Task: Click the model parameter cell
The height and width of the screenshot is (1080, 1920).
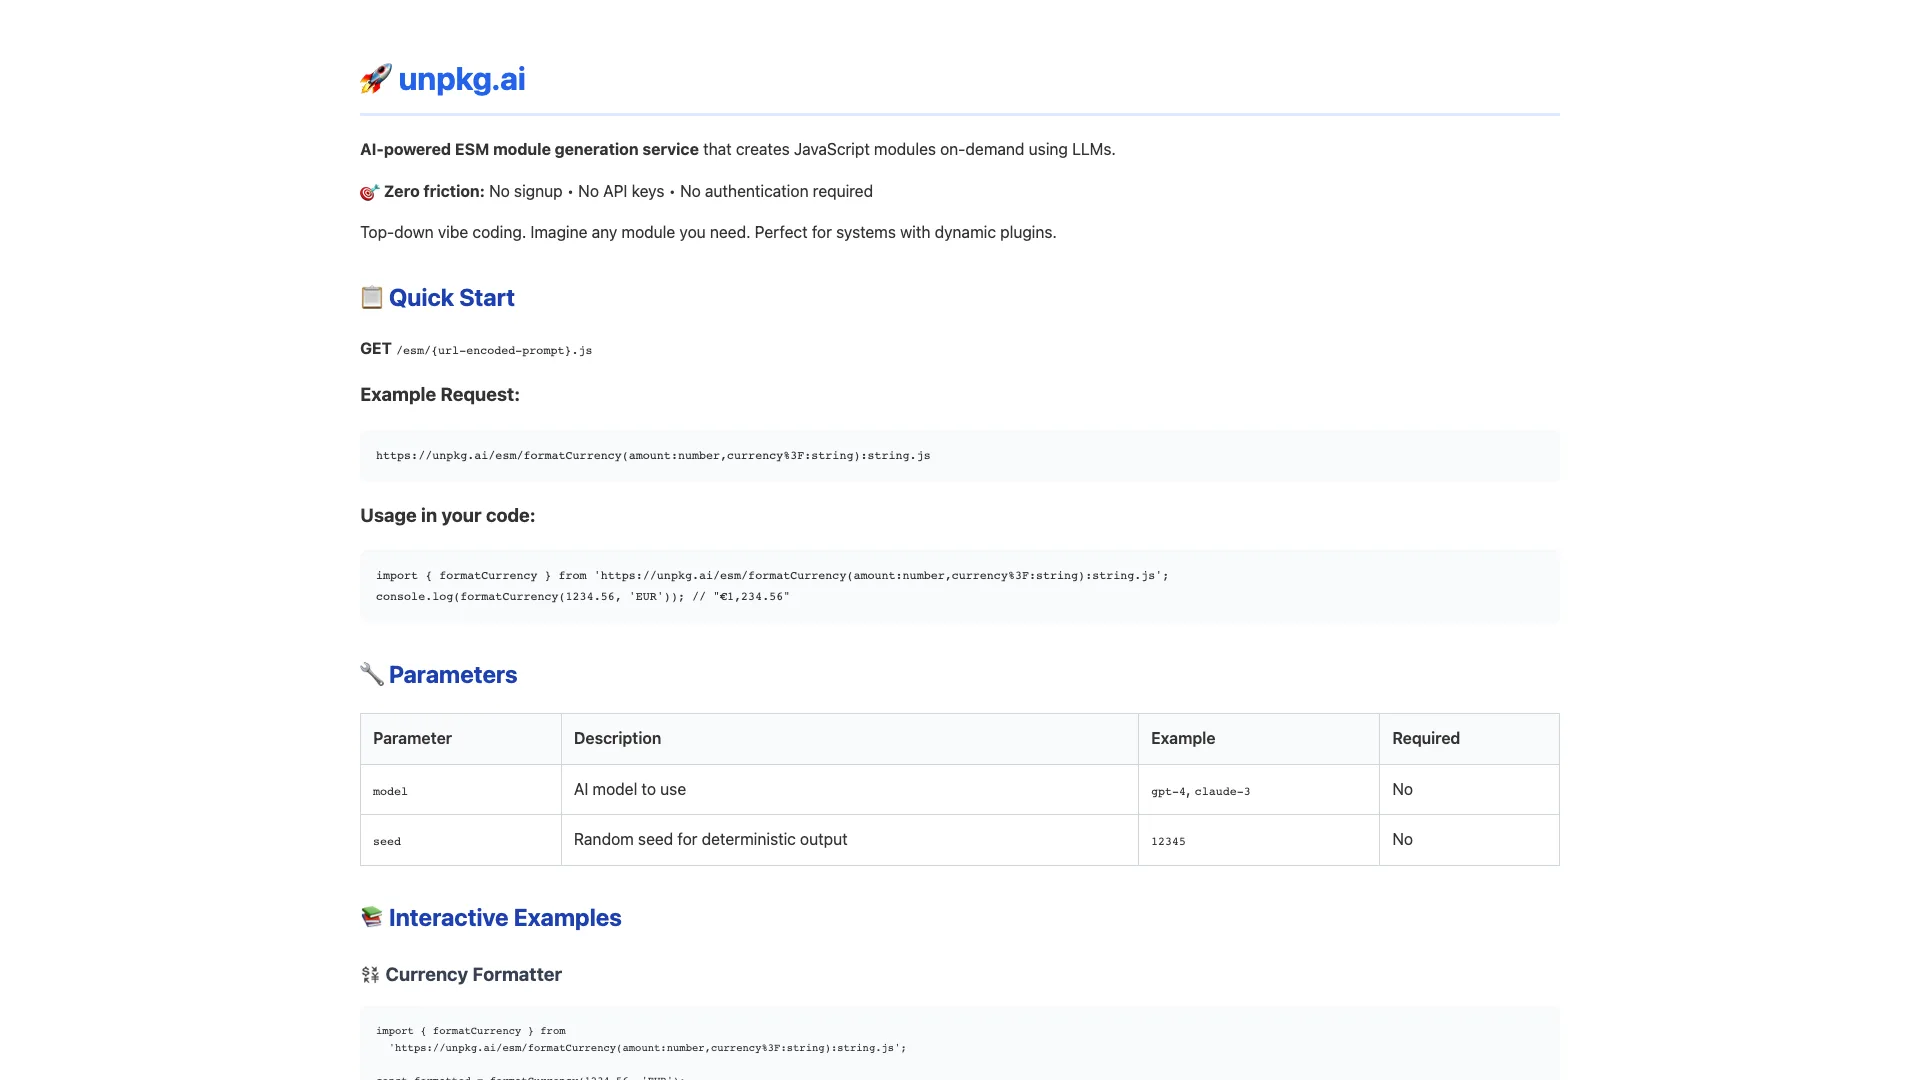Action: 461,790
